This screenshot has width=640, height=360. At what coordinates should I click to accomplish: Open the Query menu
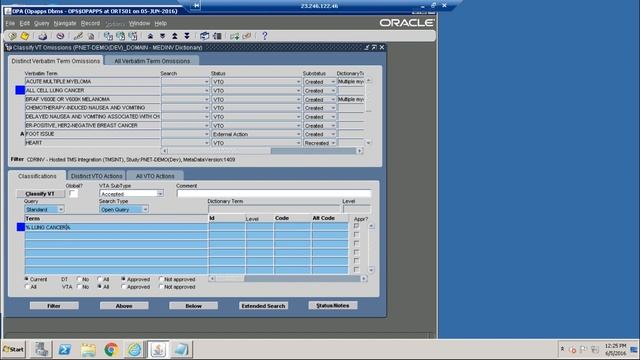[x=41, y=24]
